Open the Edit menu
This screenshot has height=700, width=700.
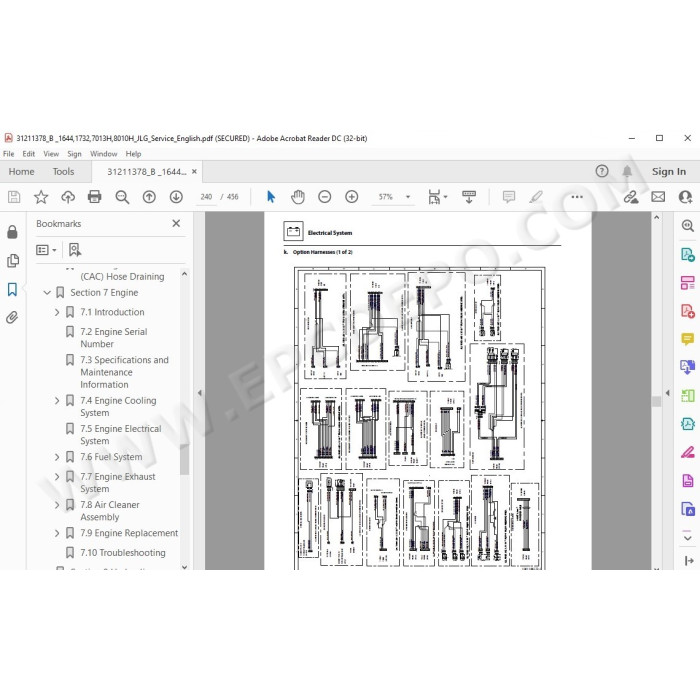[x=29, y=154]
